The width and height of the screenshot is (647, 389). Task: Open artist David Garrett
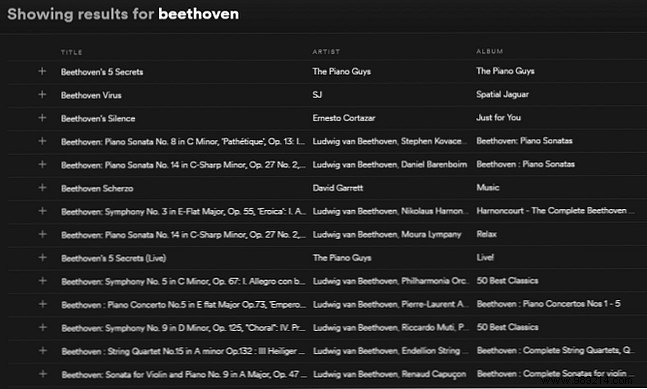[x=338, y=188]
